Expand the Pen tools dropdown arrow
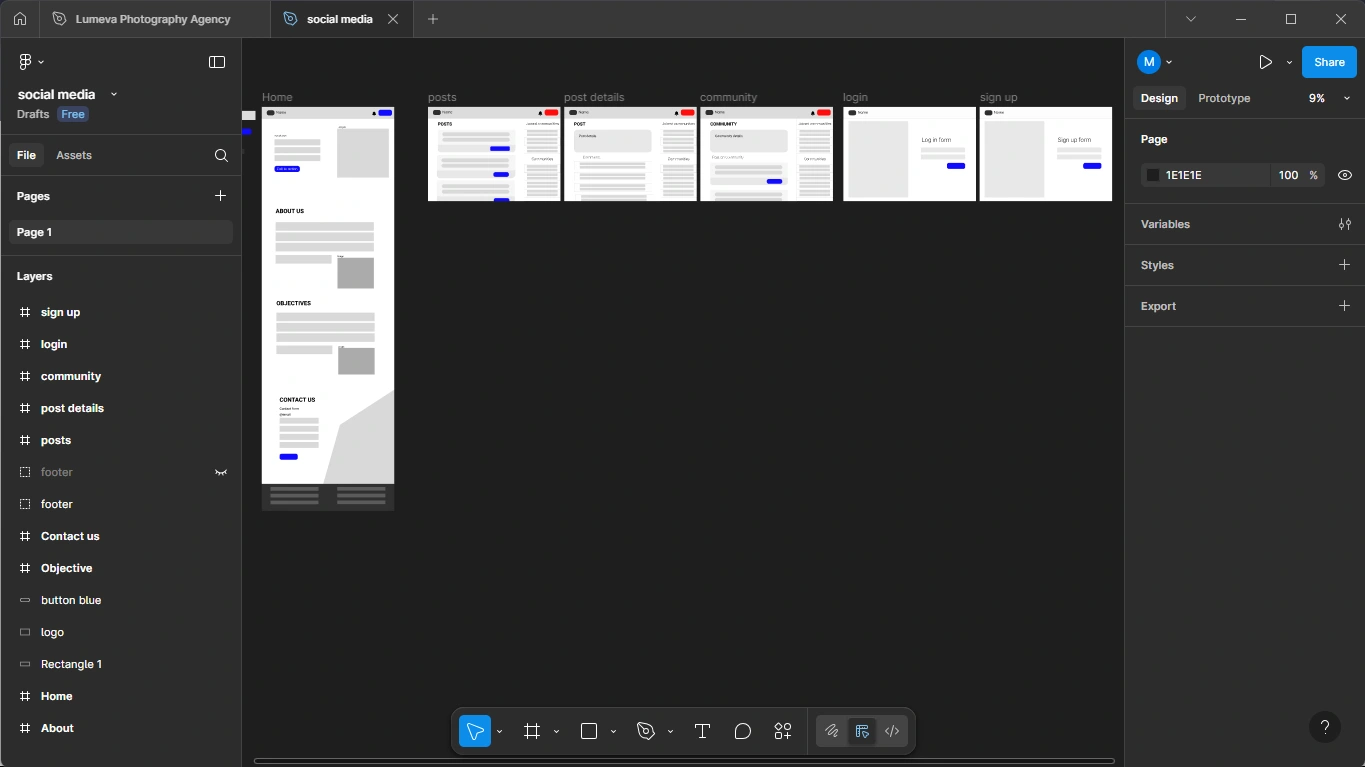 click(670, 732)
